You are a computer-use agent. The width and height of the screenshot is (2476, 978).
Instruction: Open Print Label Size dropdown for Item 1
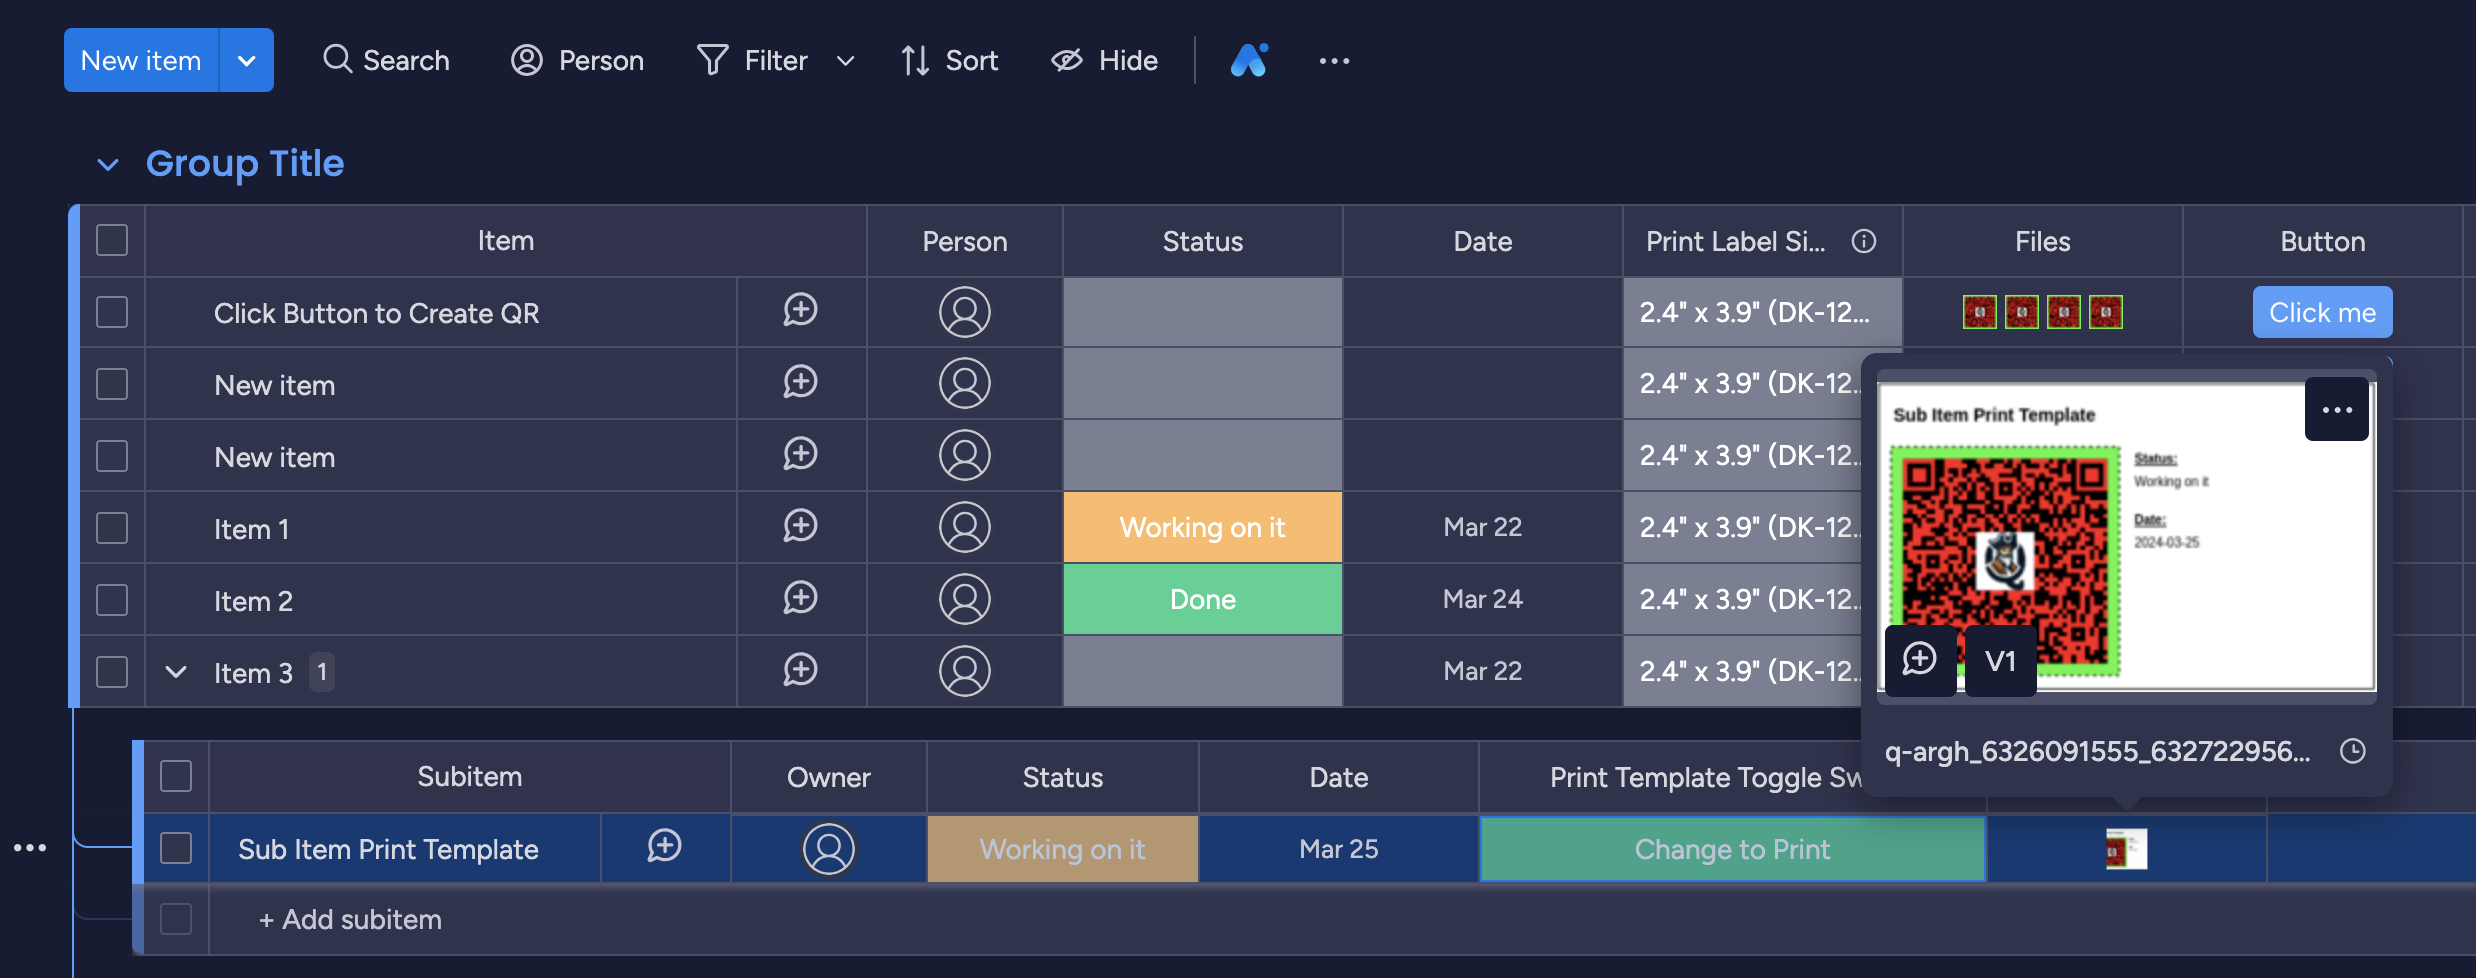click(1742, 527)
